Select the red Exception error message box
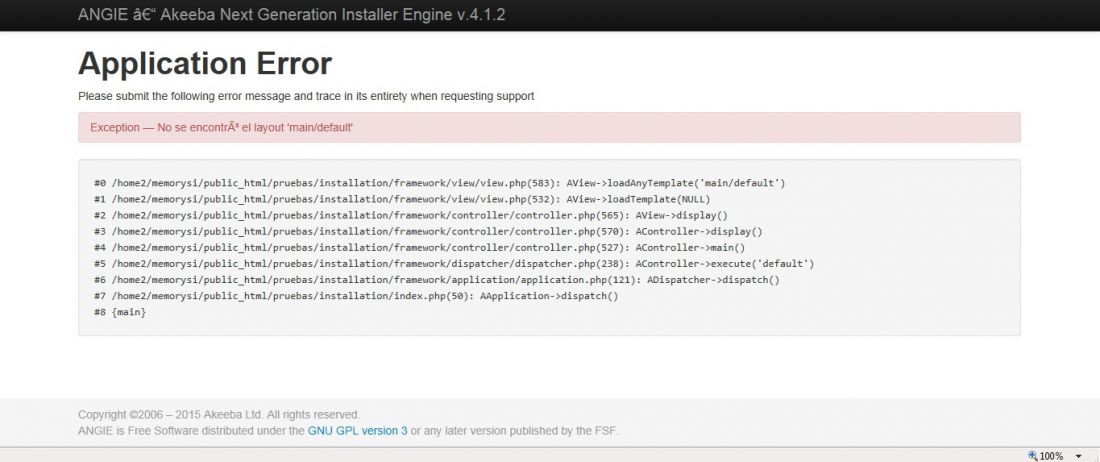1100x462 pixels. coord(549,128)
